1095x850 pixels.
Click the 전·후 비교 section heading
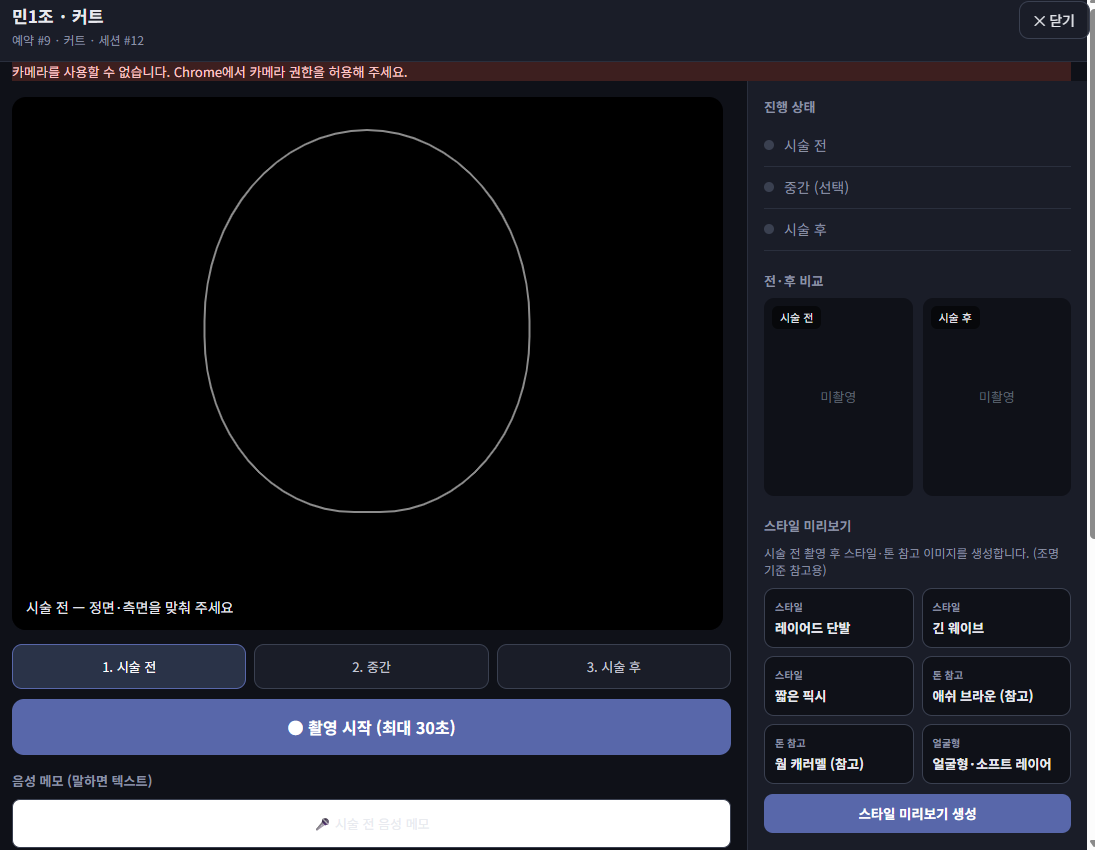pyautogui.click(x=793, y=281)
